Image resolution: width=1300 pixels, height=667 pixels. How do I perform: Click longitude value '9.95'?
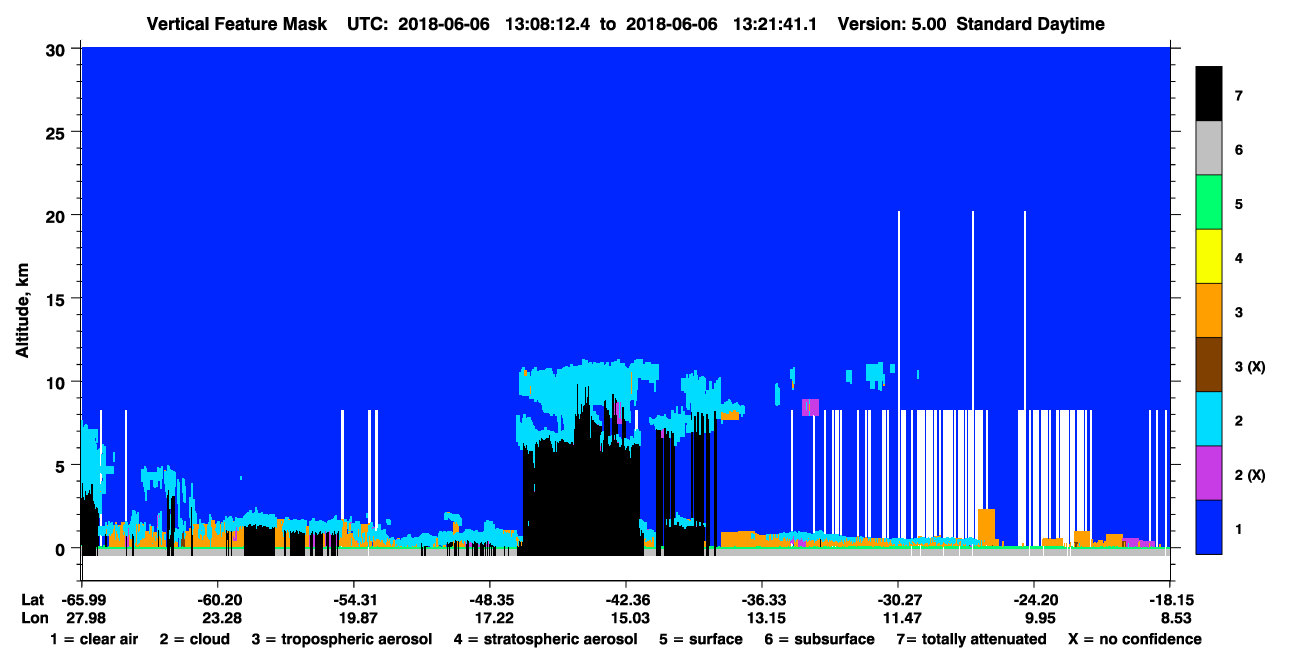click(1041, 618)
